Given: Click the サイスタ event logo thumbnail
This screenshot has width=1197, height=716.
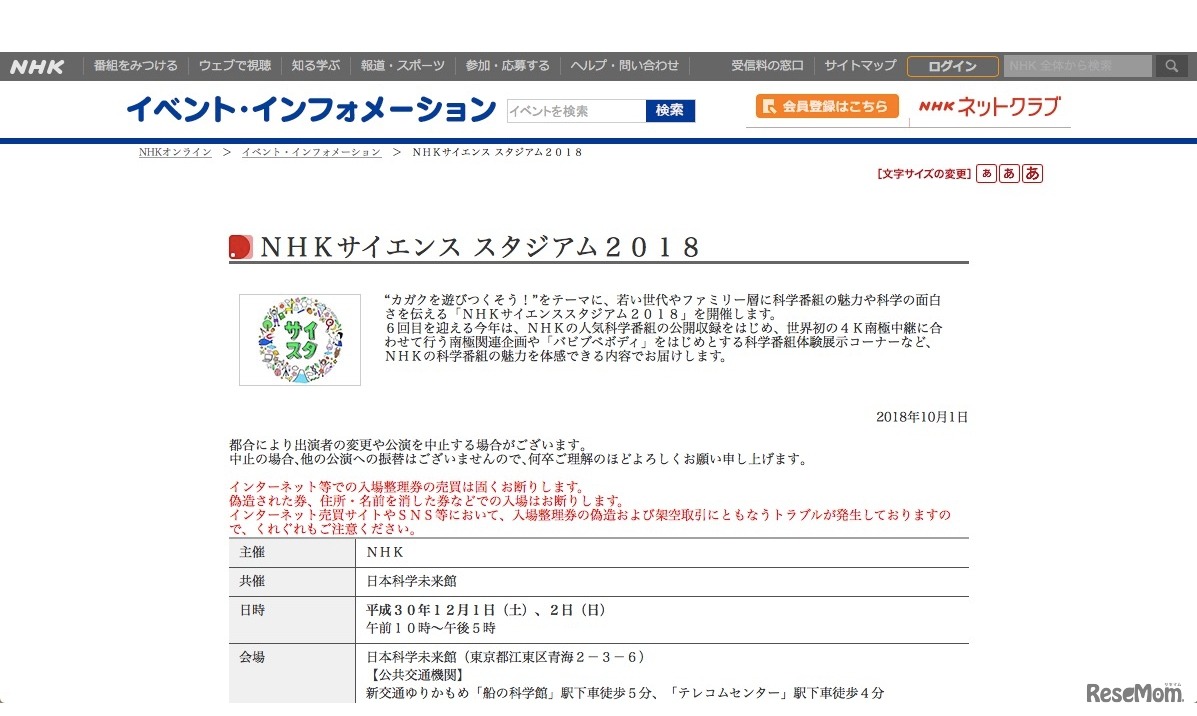Looking at the screenshot, I should pos(300,340).
